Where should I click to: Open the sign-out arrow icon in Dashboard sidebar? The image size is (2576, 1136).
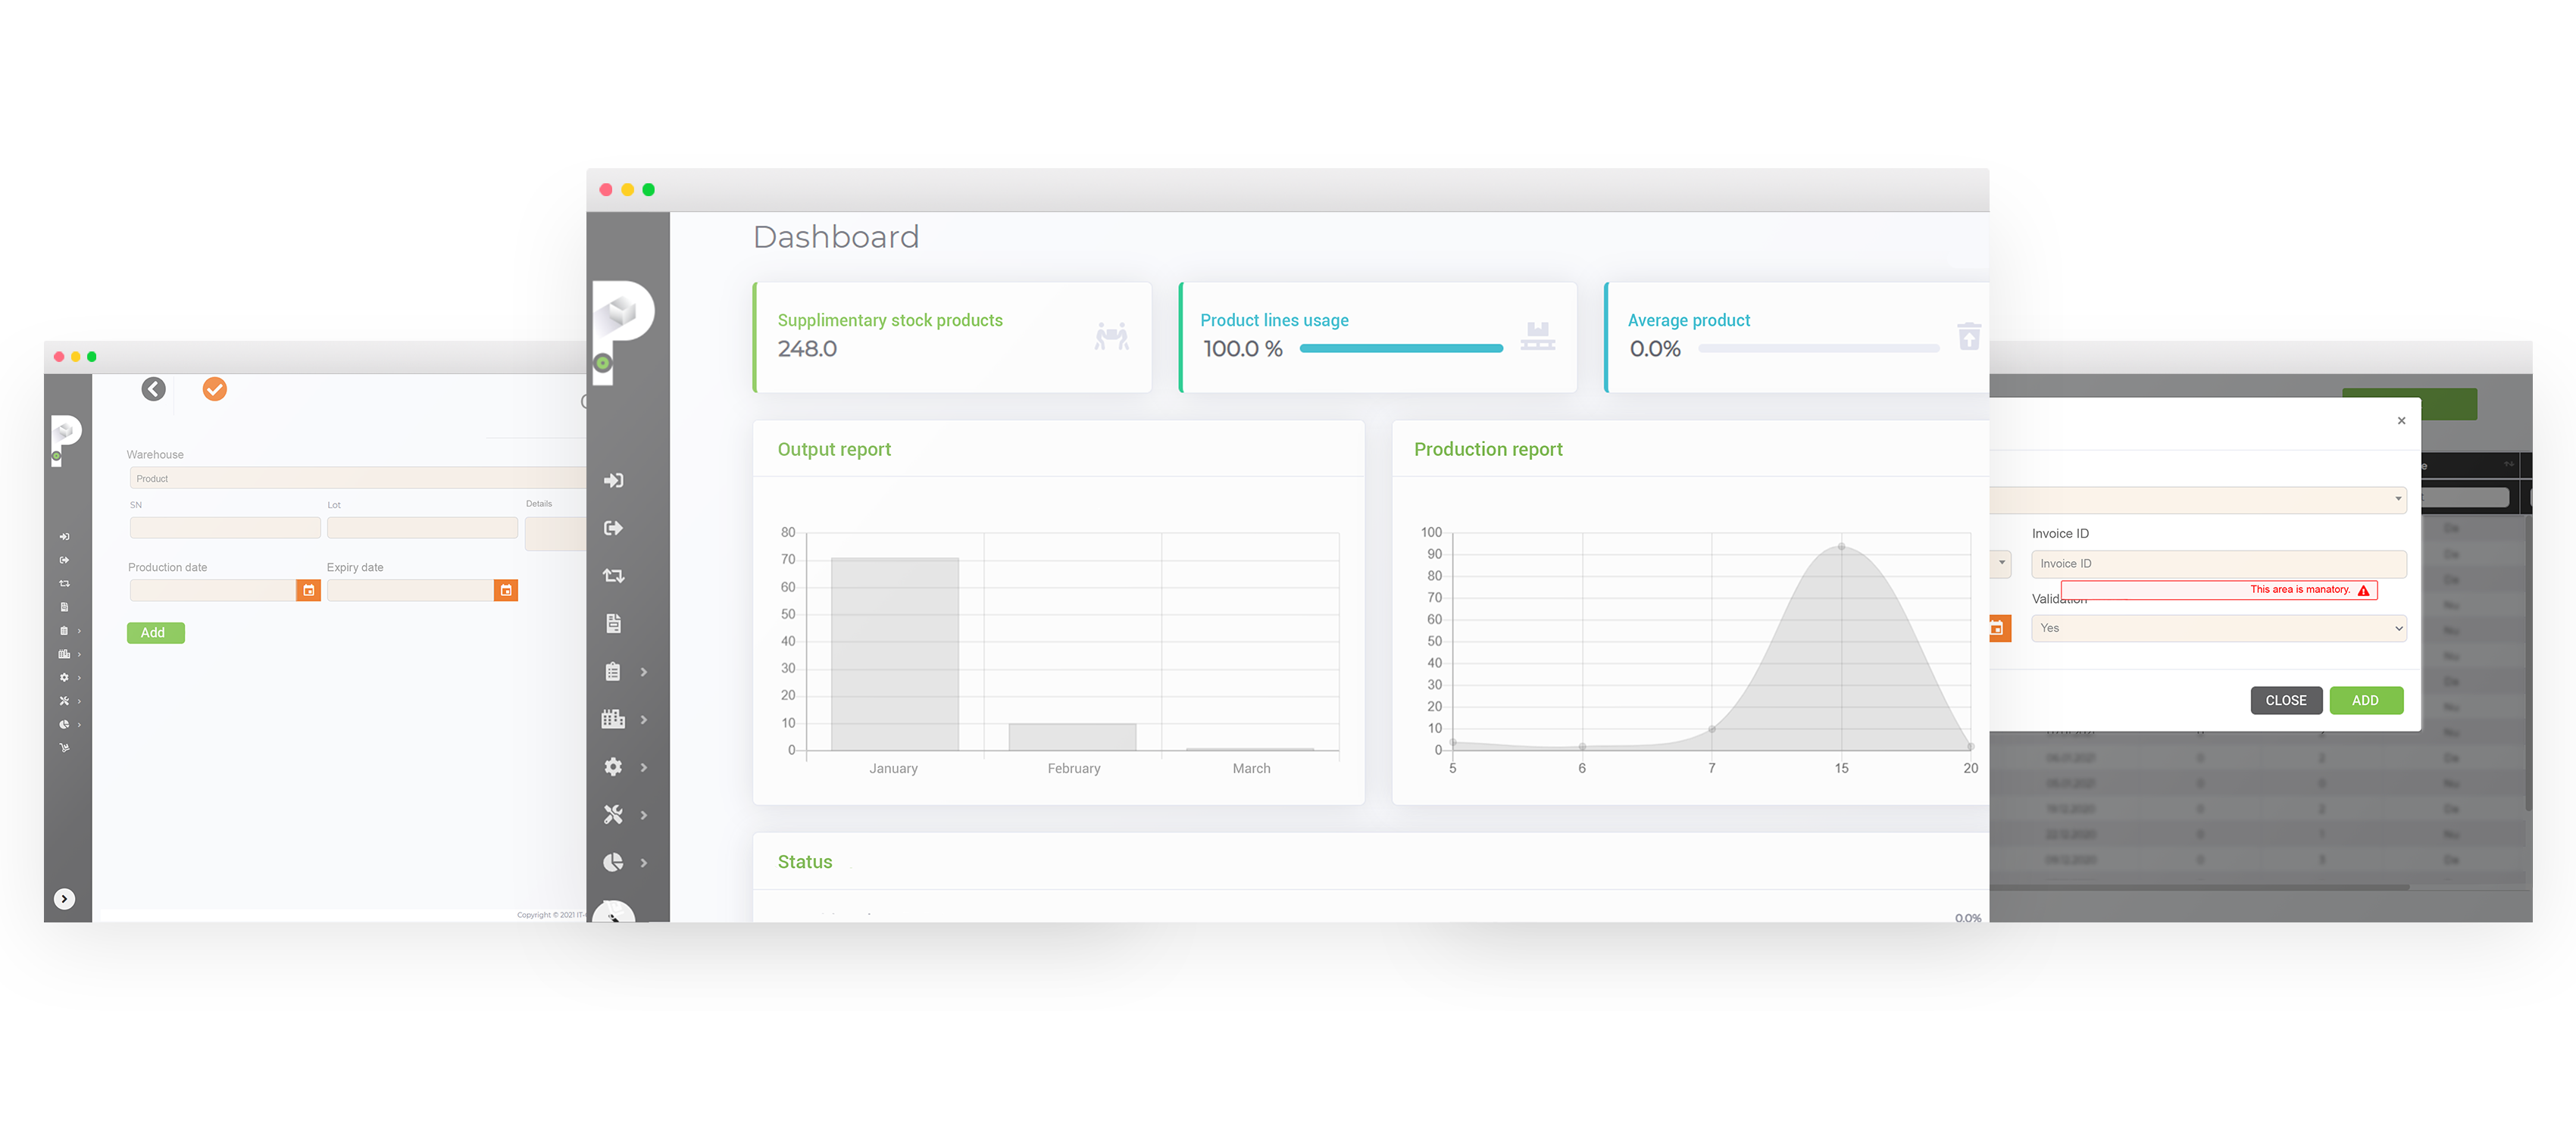click(x=613, y=528)
